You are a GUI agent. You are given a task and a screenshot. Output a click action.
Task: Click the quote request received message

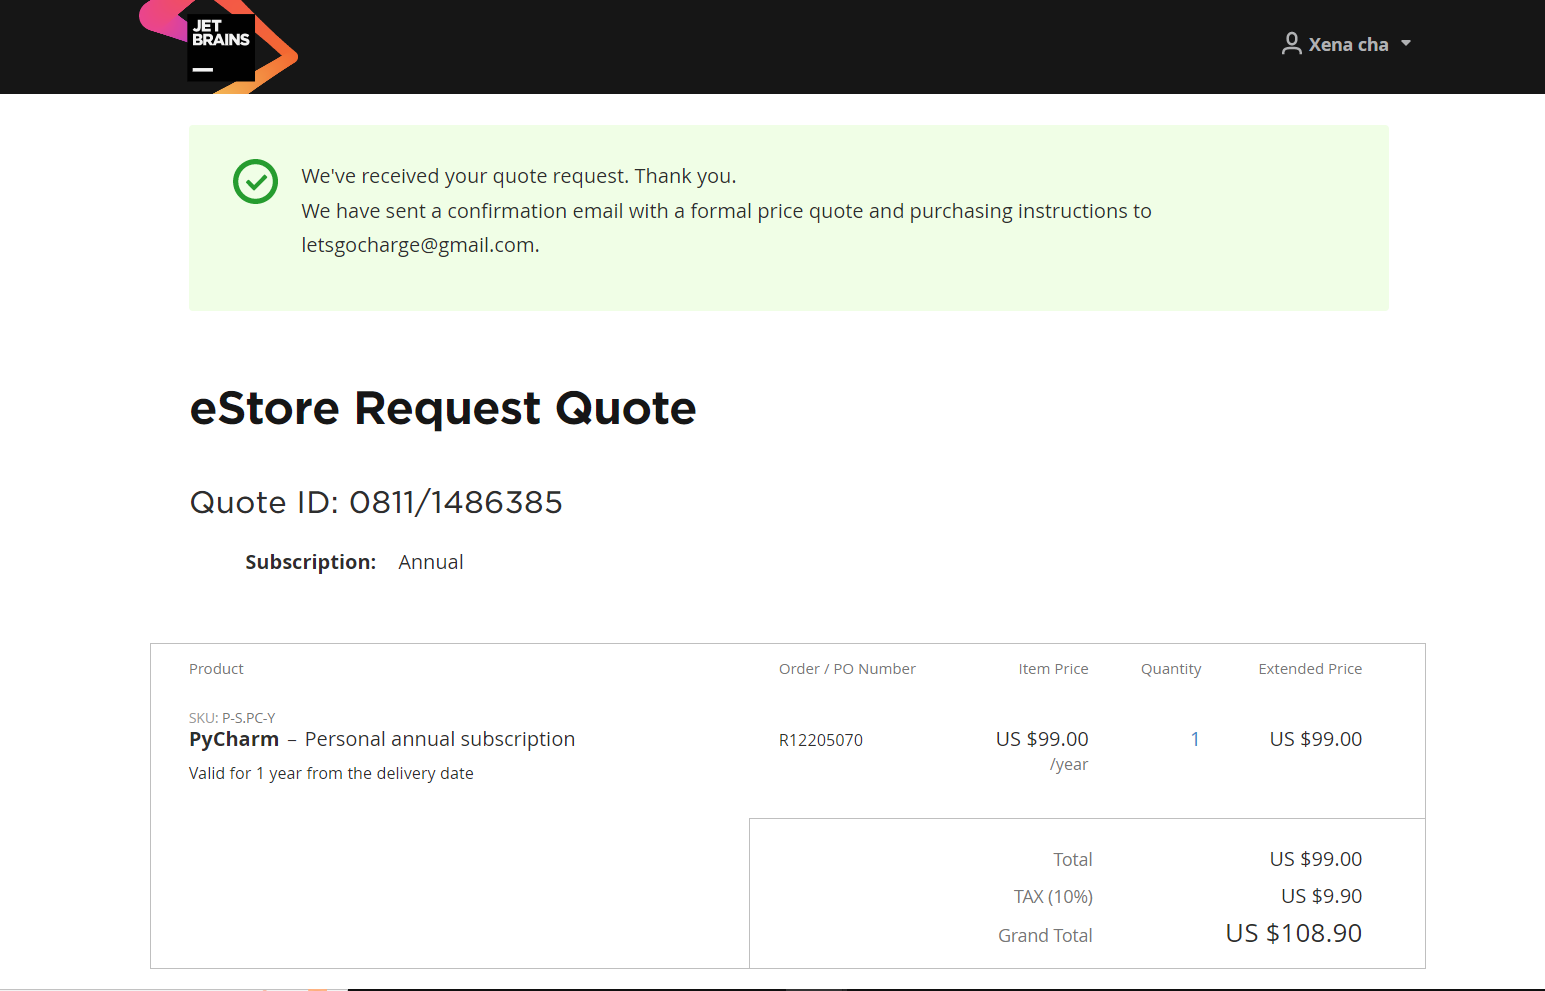pos(519,176)
